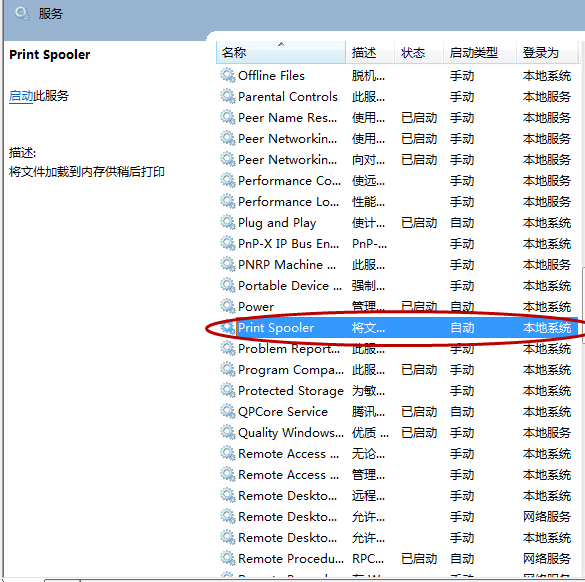Screen dimensions: 585x582
Task: Click the 登录为 column header
Action: click(x=547, y=53)
